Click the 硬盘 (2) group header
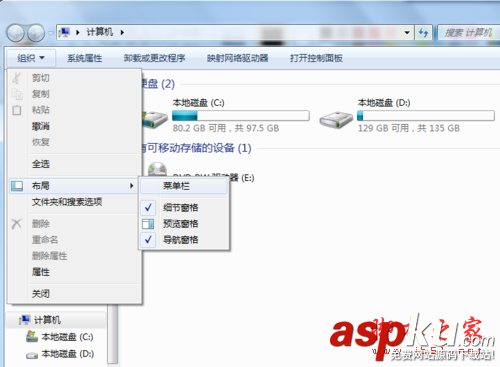The height and width of the screenshot is (367, 500). click(158, 84)
